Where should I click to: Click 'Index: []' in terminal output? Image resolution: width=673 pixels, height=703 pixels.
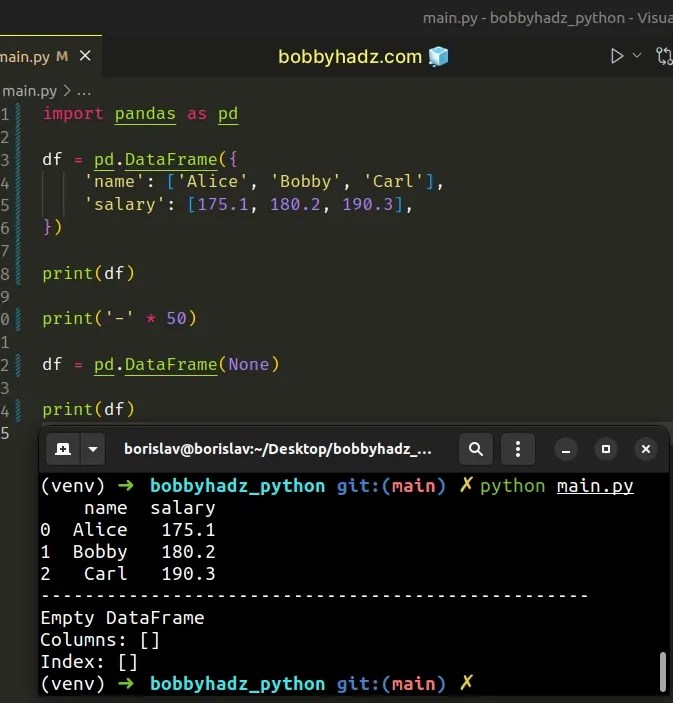coord(89,662)
